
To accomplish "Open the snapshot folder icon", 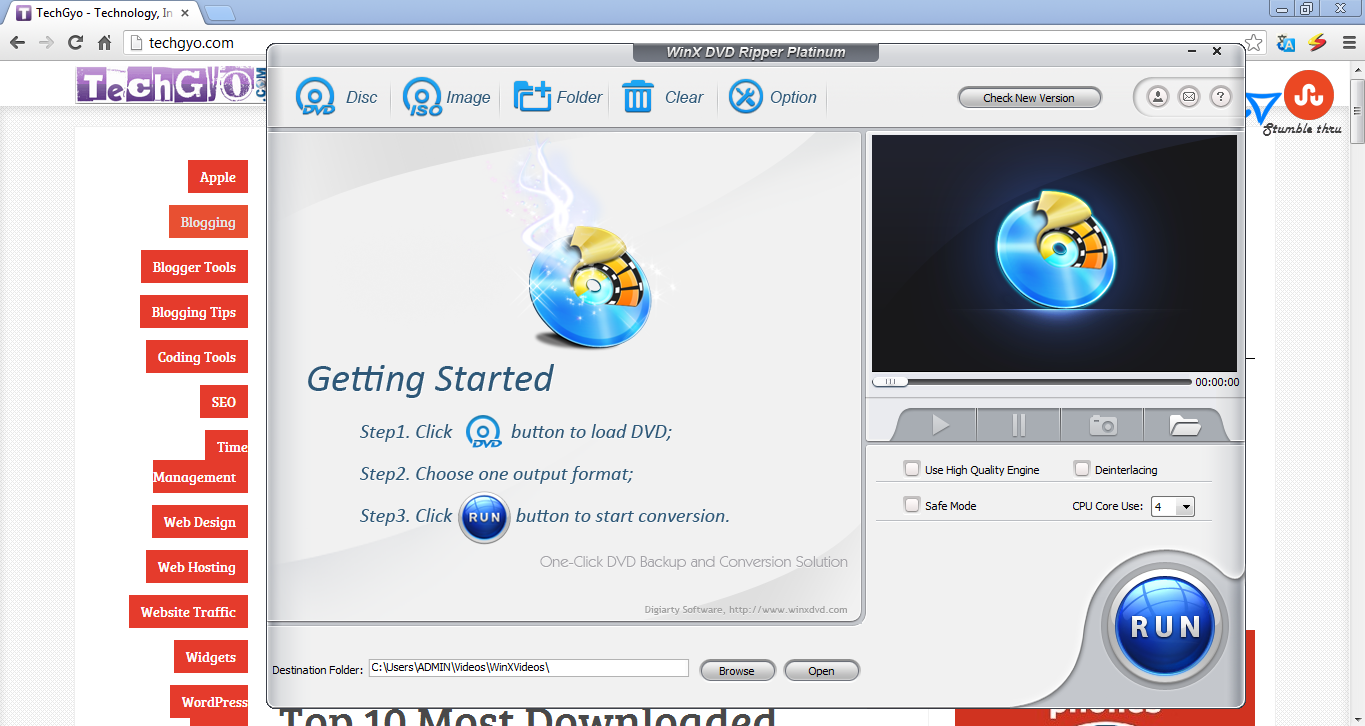I will (x=1185, y=425).
